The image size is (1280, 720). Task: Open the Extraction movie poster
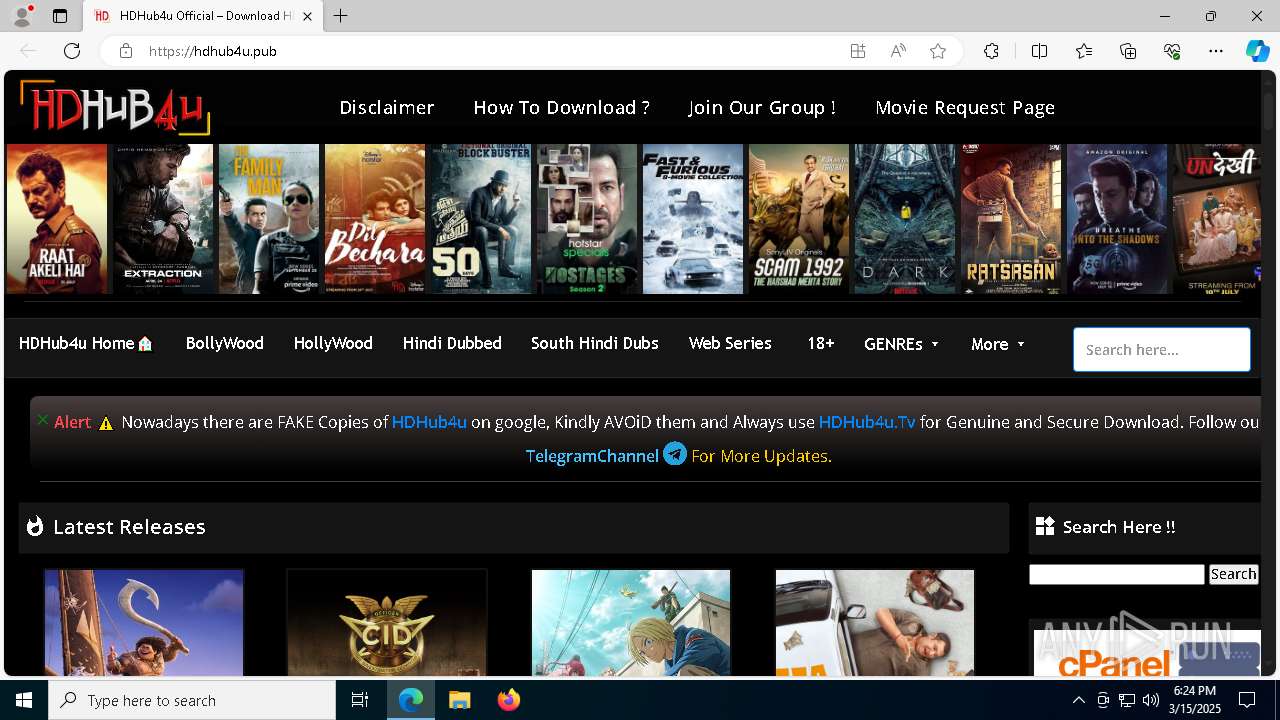(163, 219)
